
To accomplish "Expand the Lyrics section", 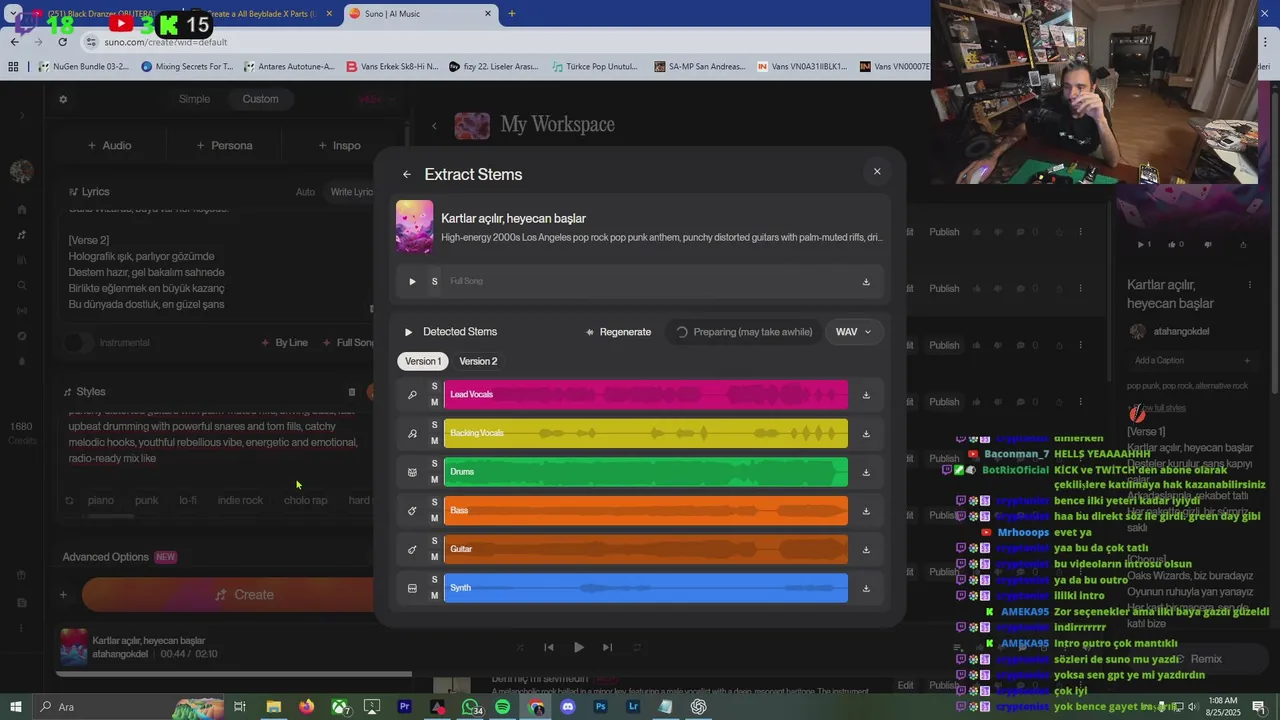I will tap(89, 191).
